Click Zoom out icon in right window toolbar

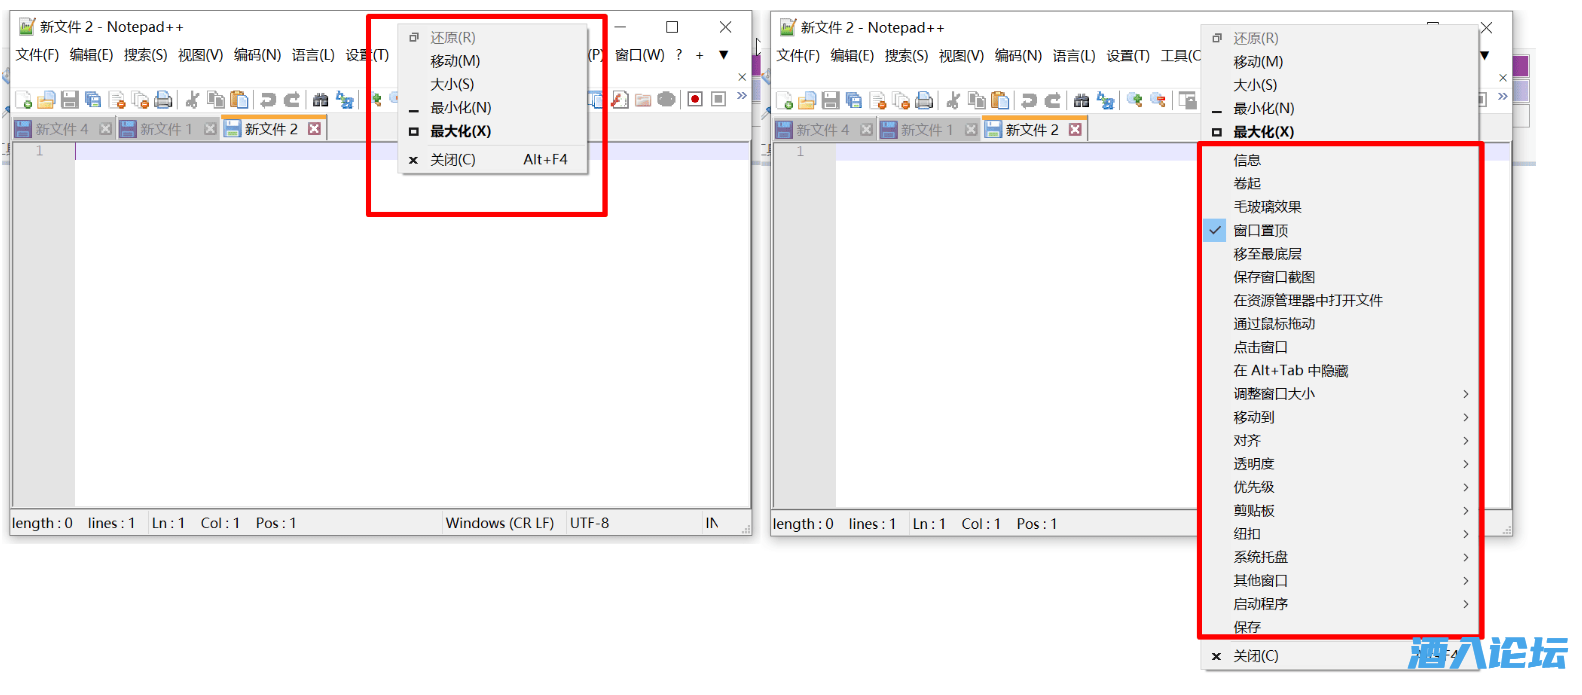1158,101
